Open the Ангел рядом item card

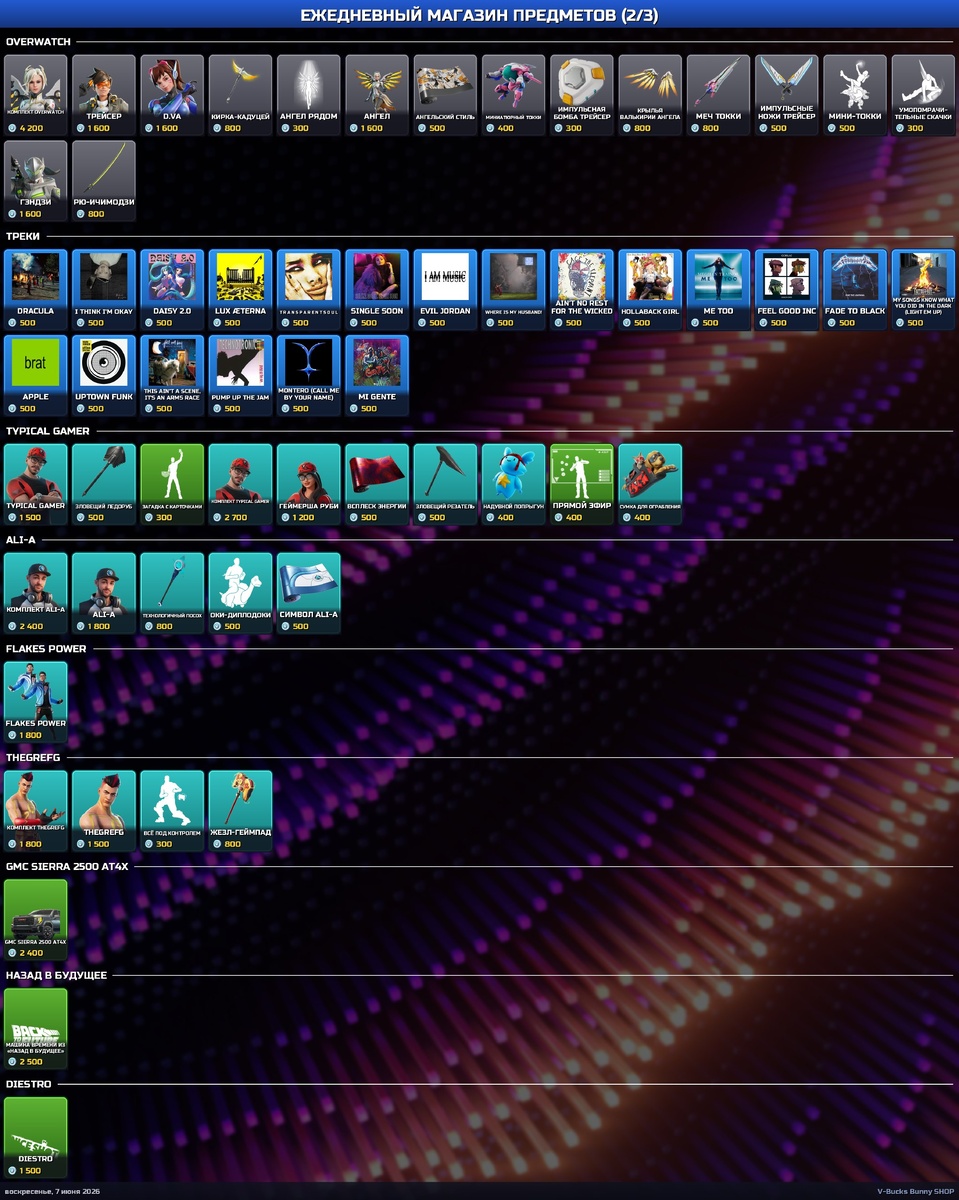[x=309, y=95]
